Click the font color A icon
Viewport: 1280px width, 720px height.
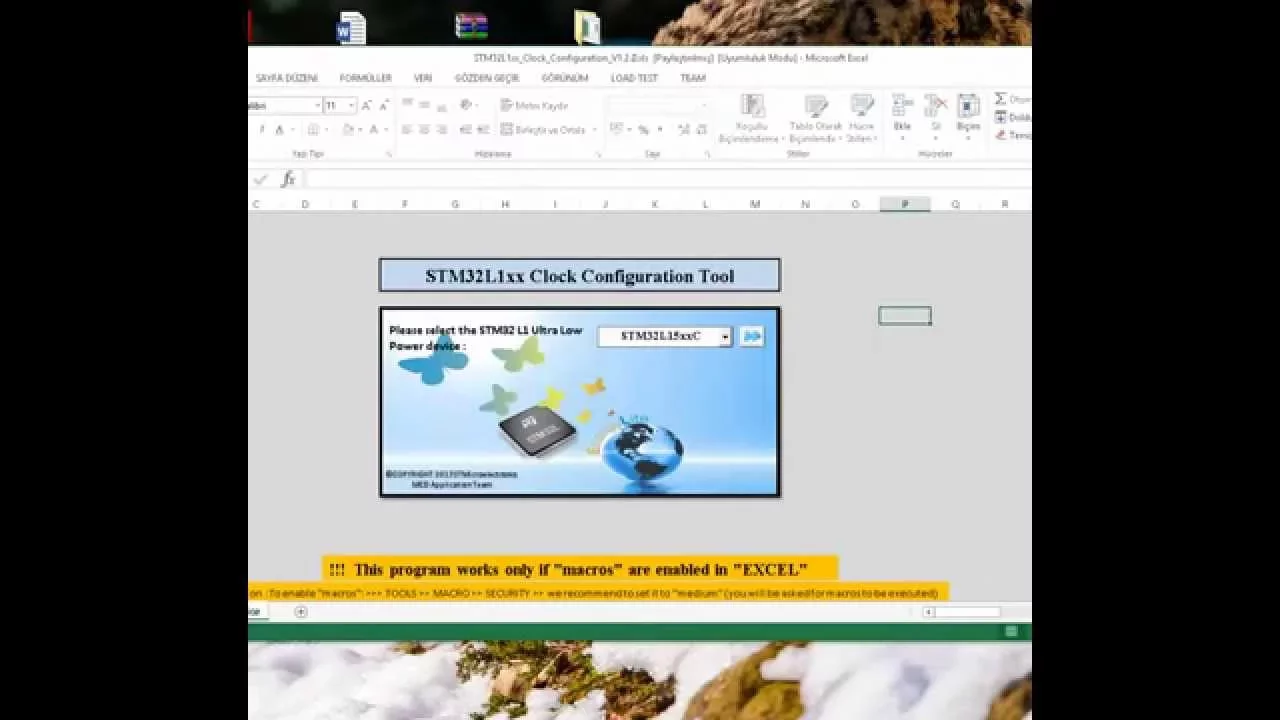[374, 130]
